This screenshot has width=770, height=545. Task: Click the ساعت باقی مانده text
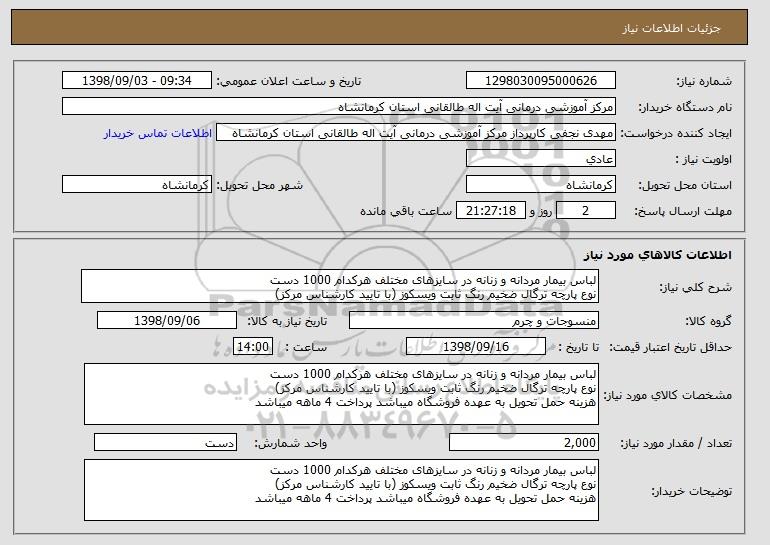(406, 211)
